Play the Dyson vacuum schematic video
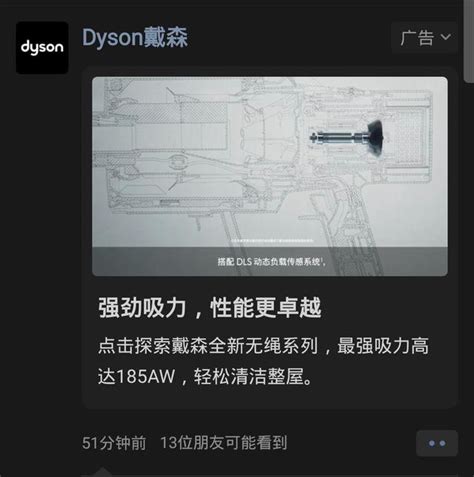Screen dimensions: 474x477 point(270,176)
